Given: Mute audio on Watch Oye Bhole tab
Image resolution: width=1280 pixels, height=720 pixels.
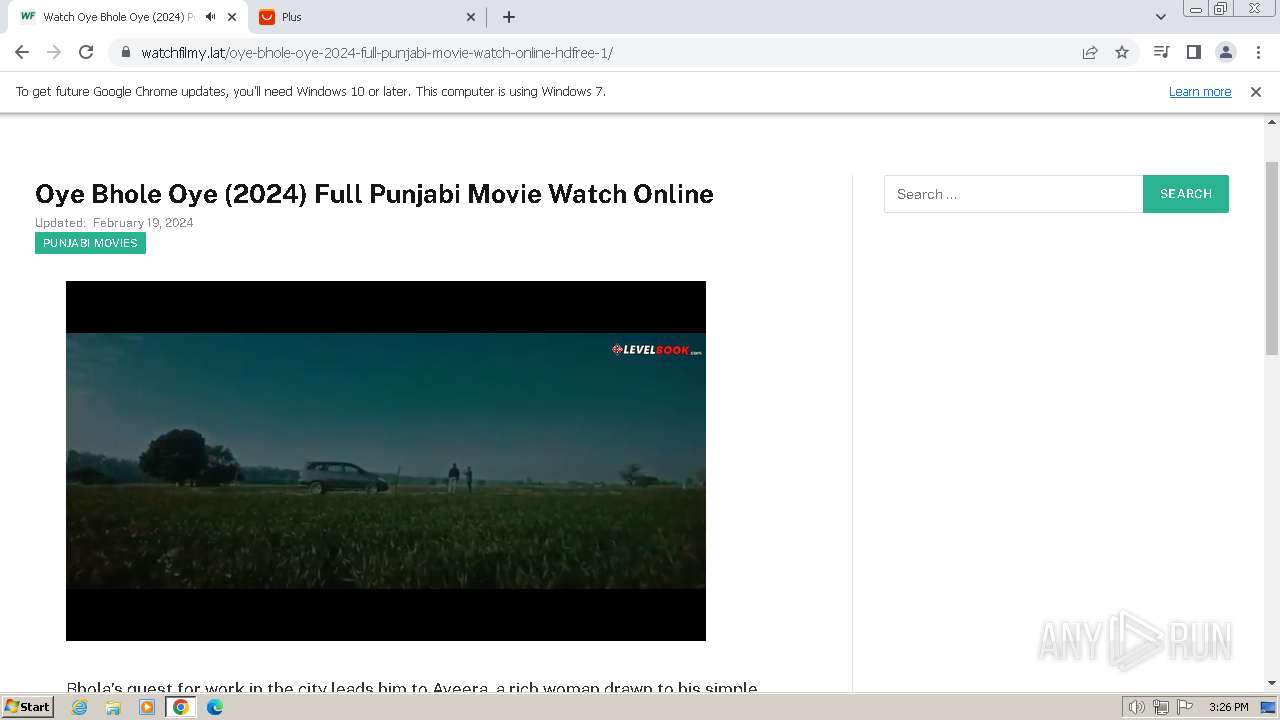Looking at the screenshot, I should click(210, 17).
